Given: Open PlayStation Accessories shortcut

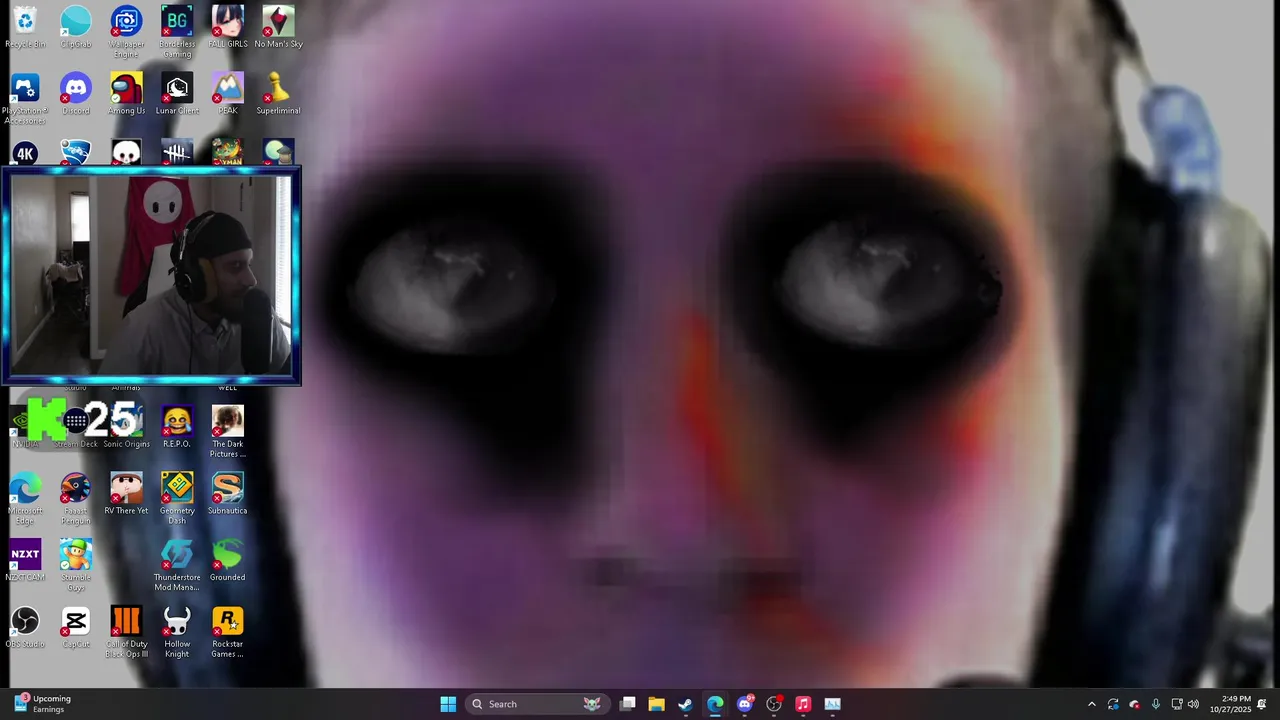Looking at the screenshot, I should pyautogui.click(x=25, y=98).
